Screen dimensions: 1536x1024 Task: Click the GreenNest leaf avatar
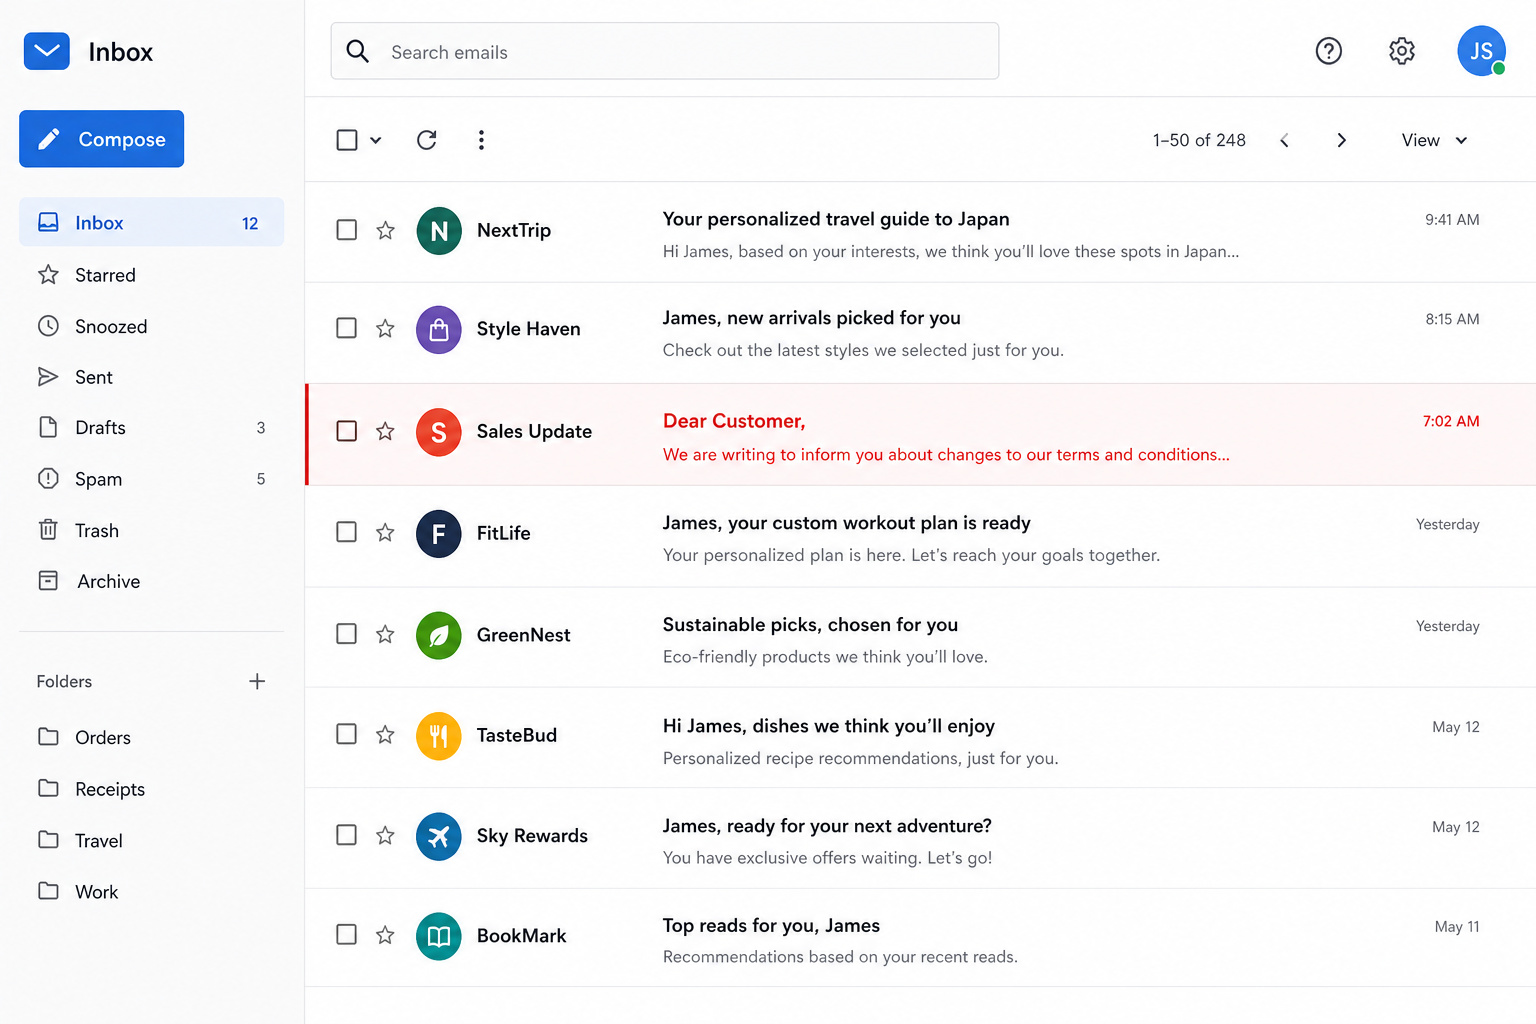[x=439, y=635]
